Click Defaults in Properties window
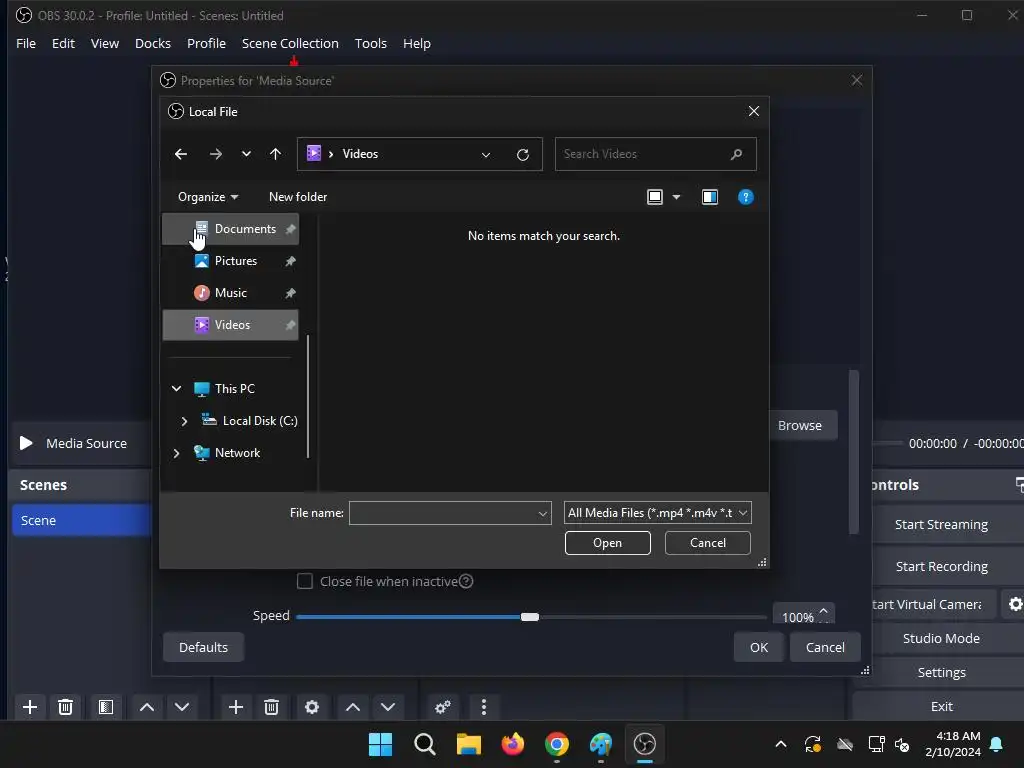The image size is (1024, 768). click(203, 647)
